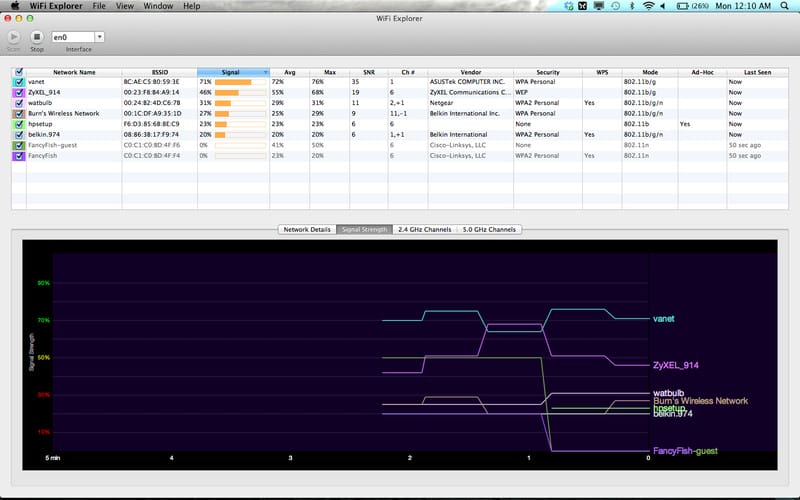This screenshot has width=800, height=500.
Task: Select the hpsetup network name
Action: tap(40, 124)
